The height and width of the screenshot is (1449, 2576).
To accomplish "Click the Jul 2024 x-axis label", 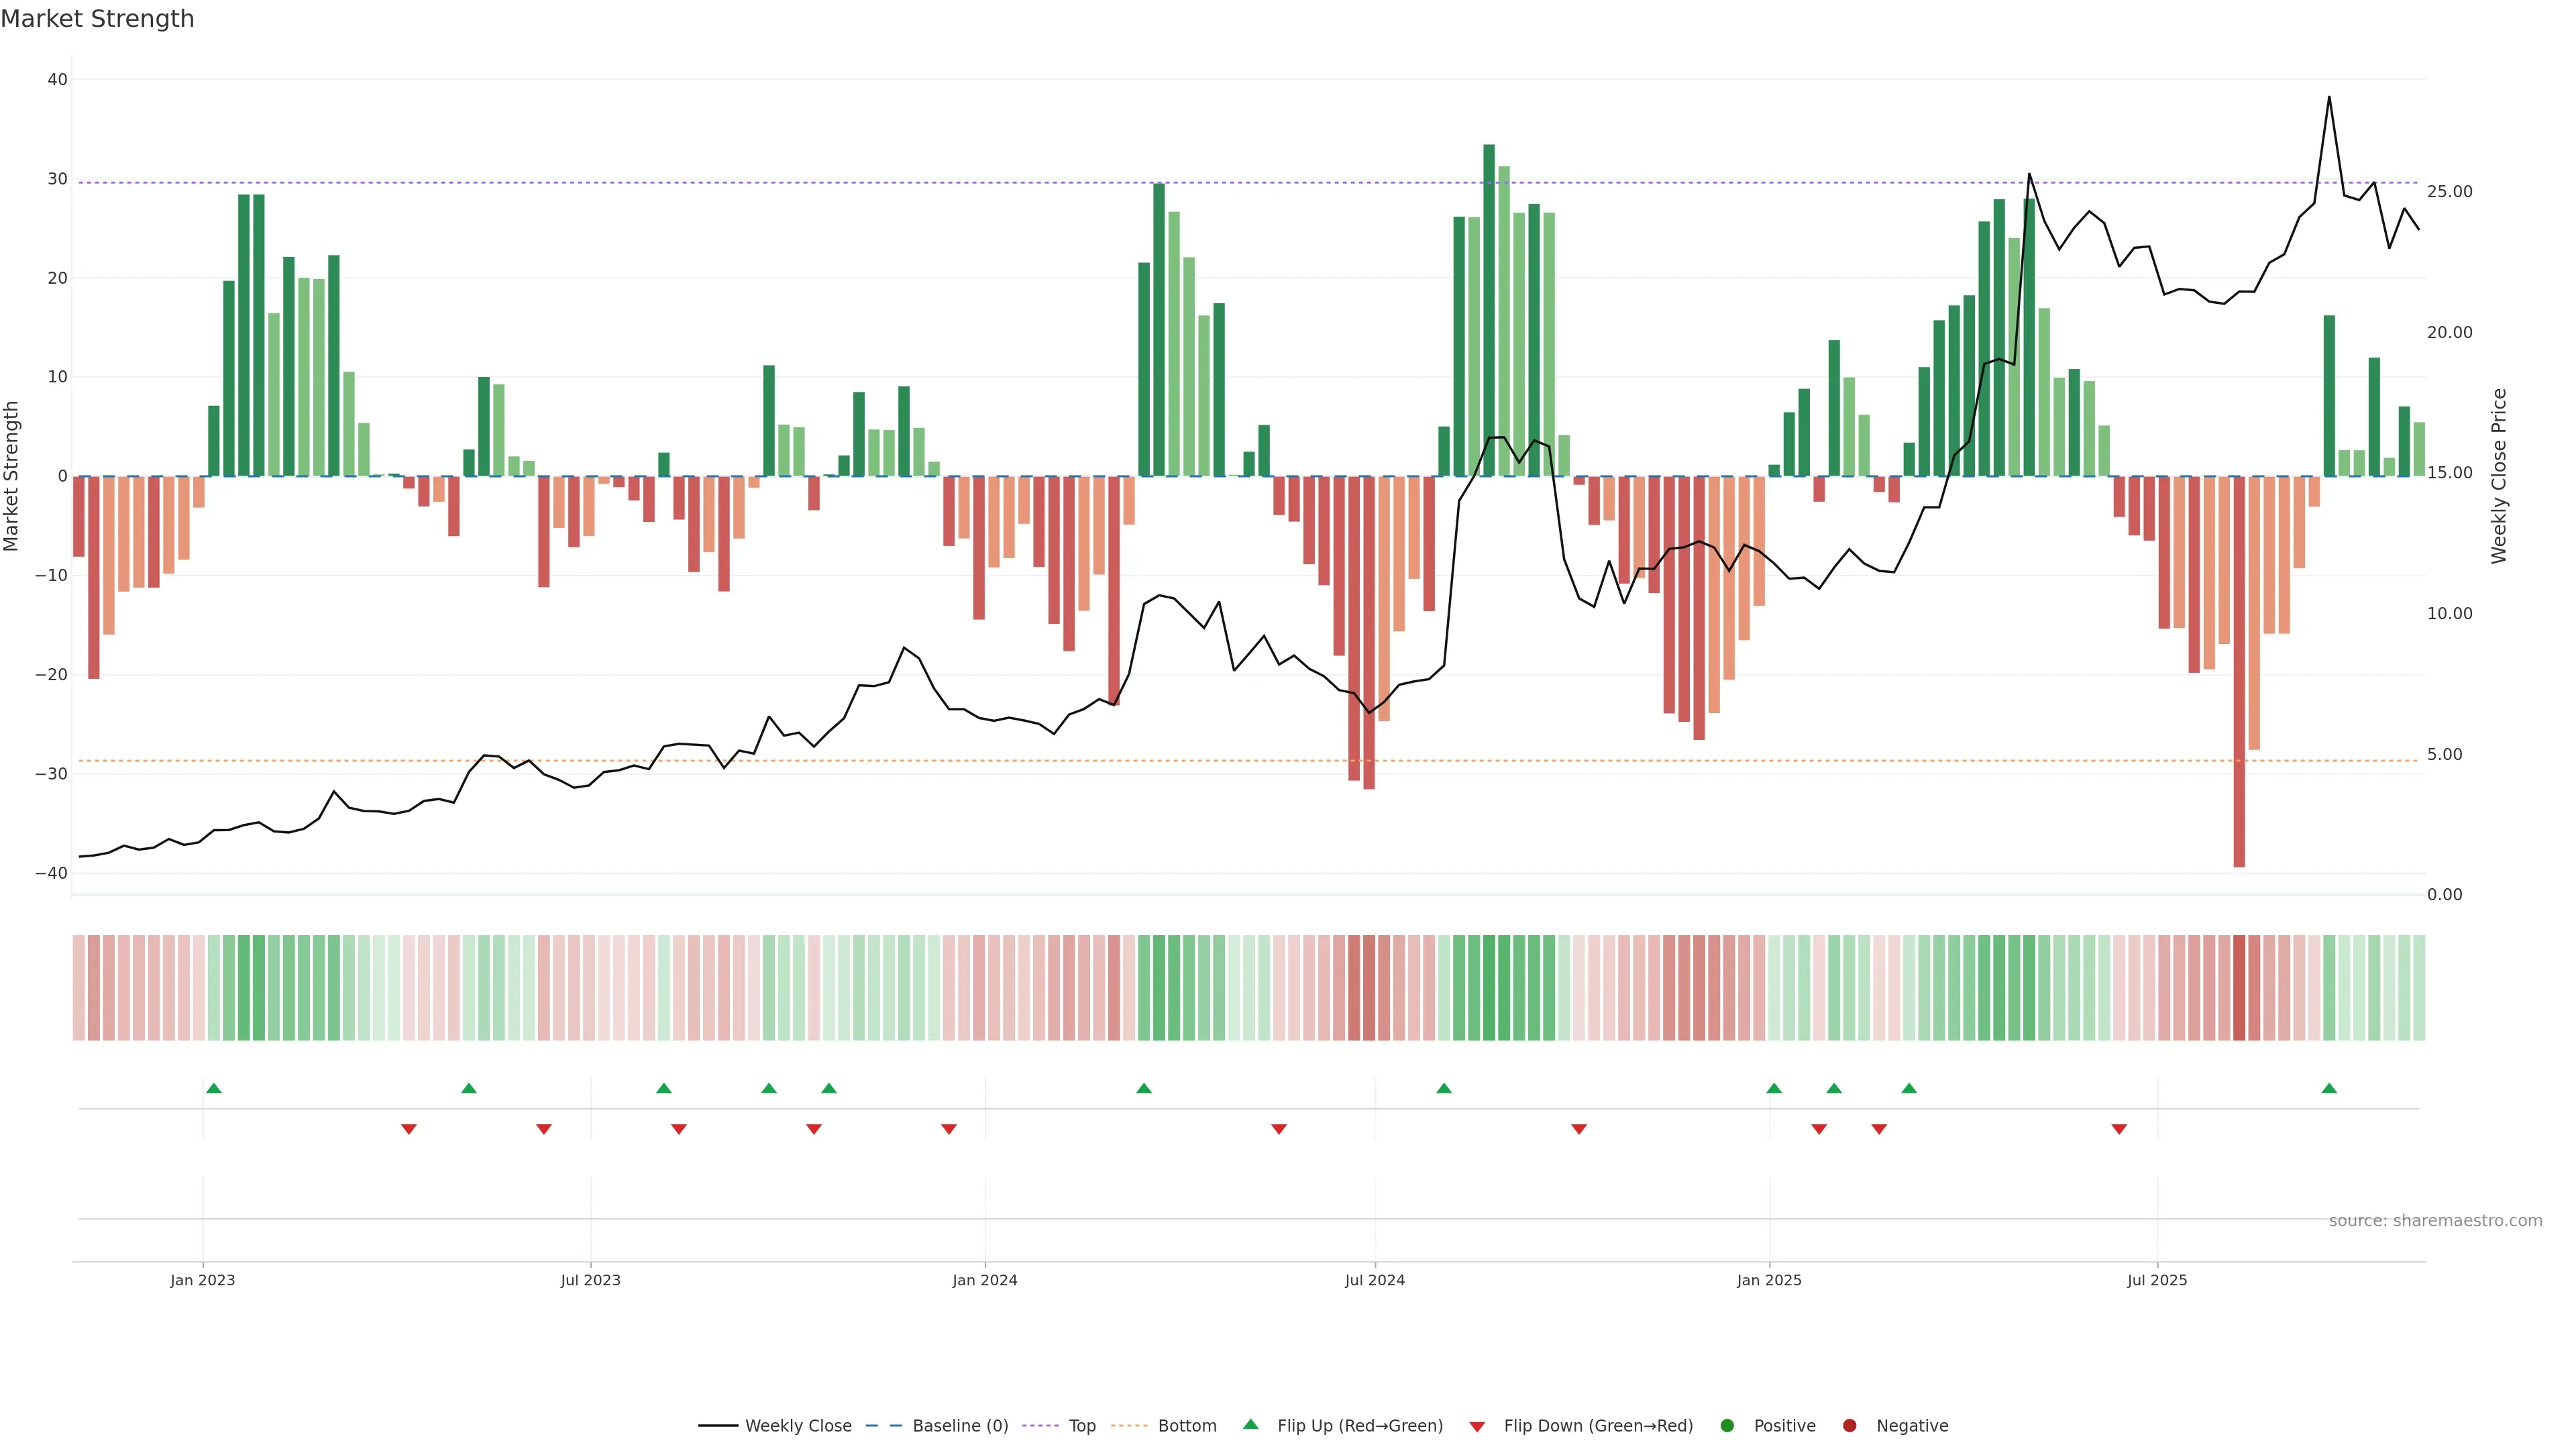I will 1374,1280.
